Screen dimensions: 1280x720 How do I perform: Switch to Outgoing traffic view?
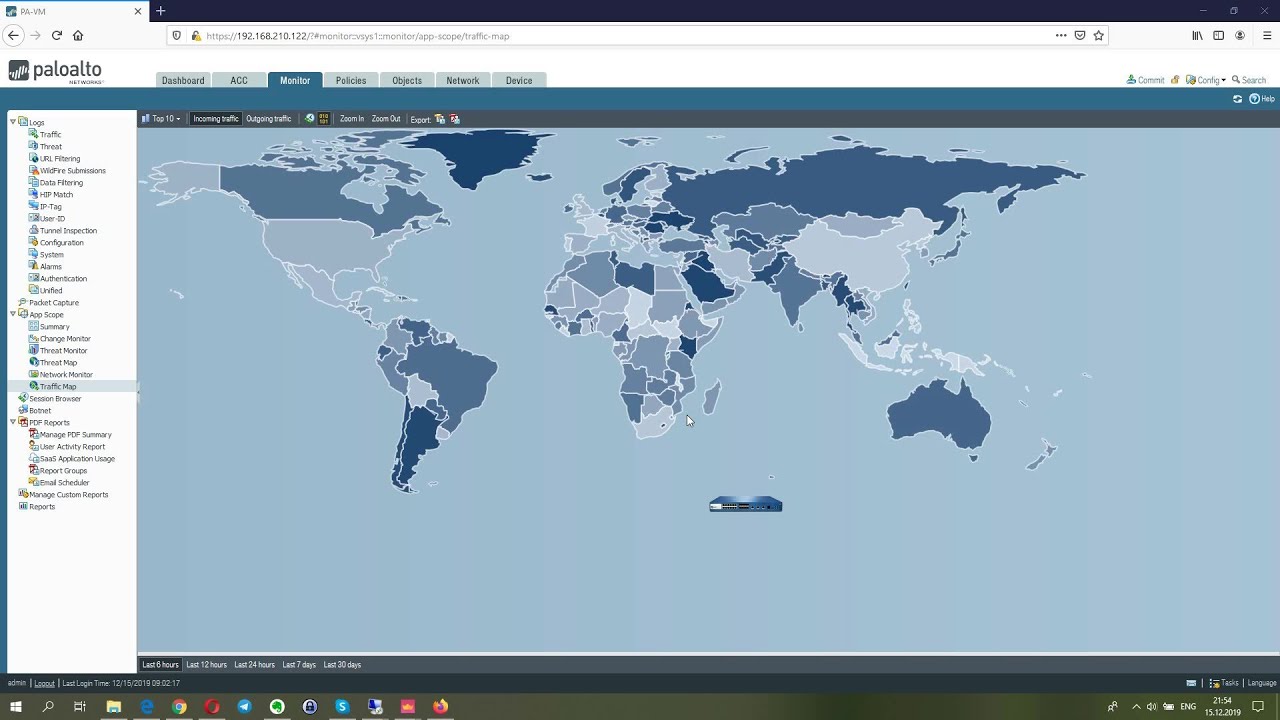(269, 119)
